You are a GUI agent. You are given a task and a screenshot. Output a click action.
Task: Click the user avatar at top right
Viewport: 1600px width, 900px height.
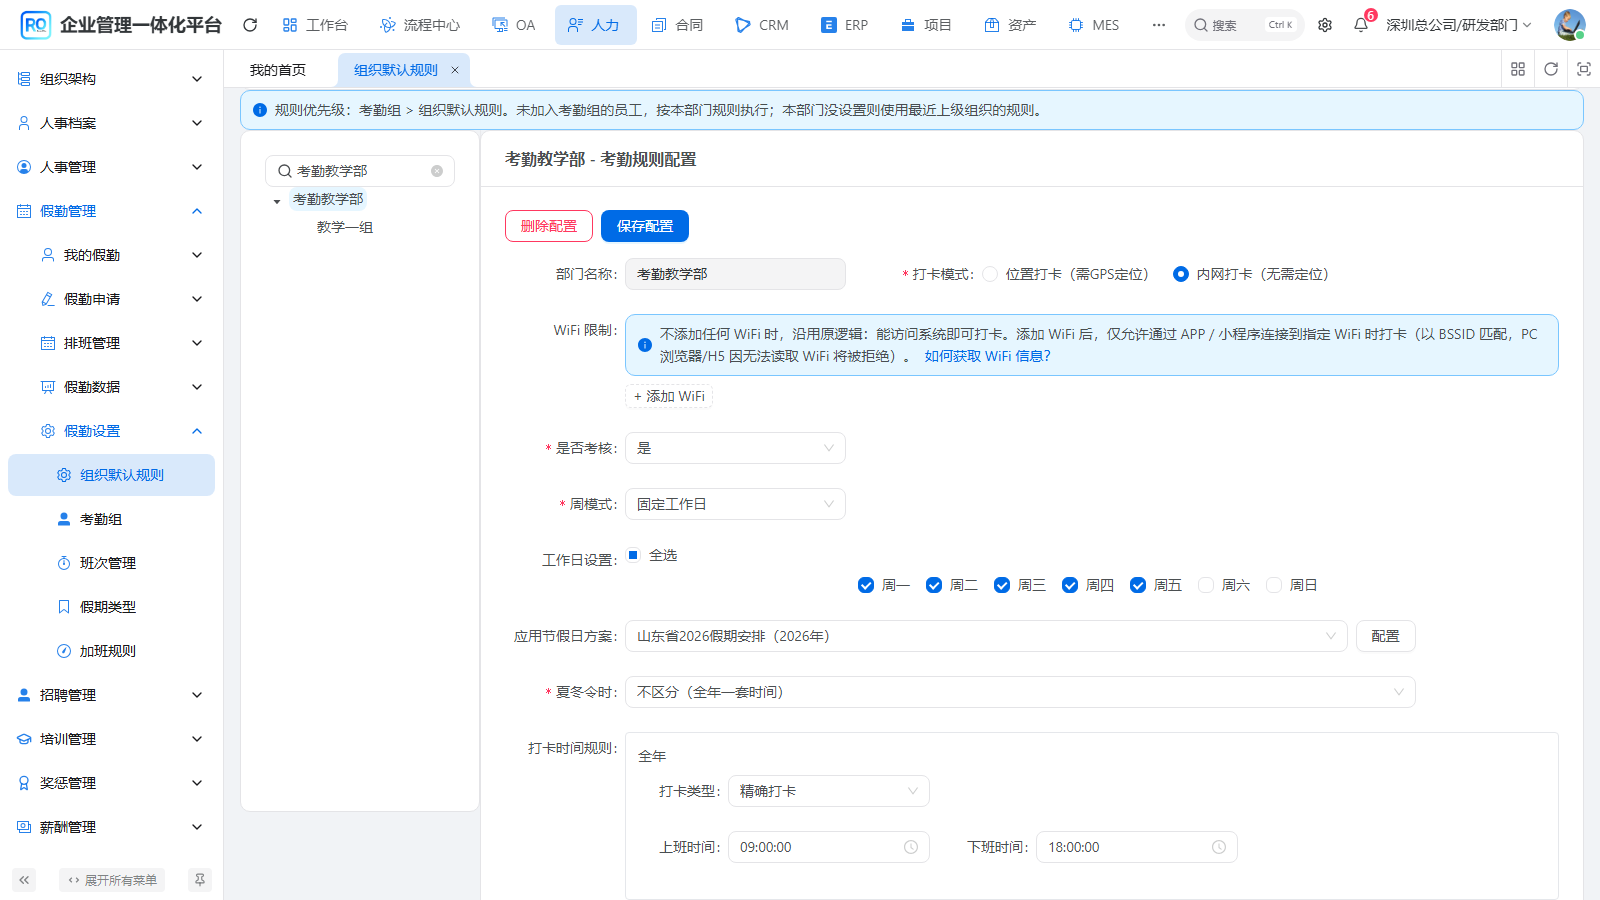click(1569, 25)
